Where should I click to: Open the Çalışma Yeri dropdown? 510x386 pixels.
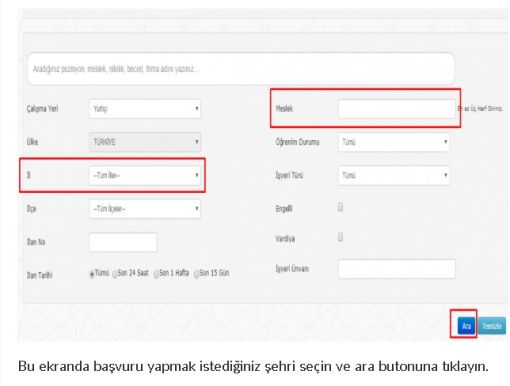point(145,109)
